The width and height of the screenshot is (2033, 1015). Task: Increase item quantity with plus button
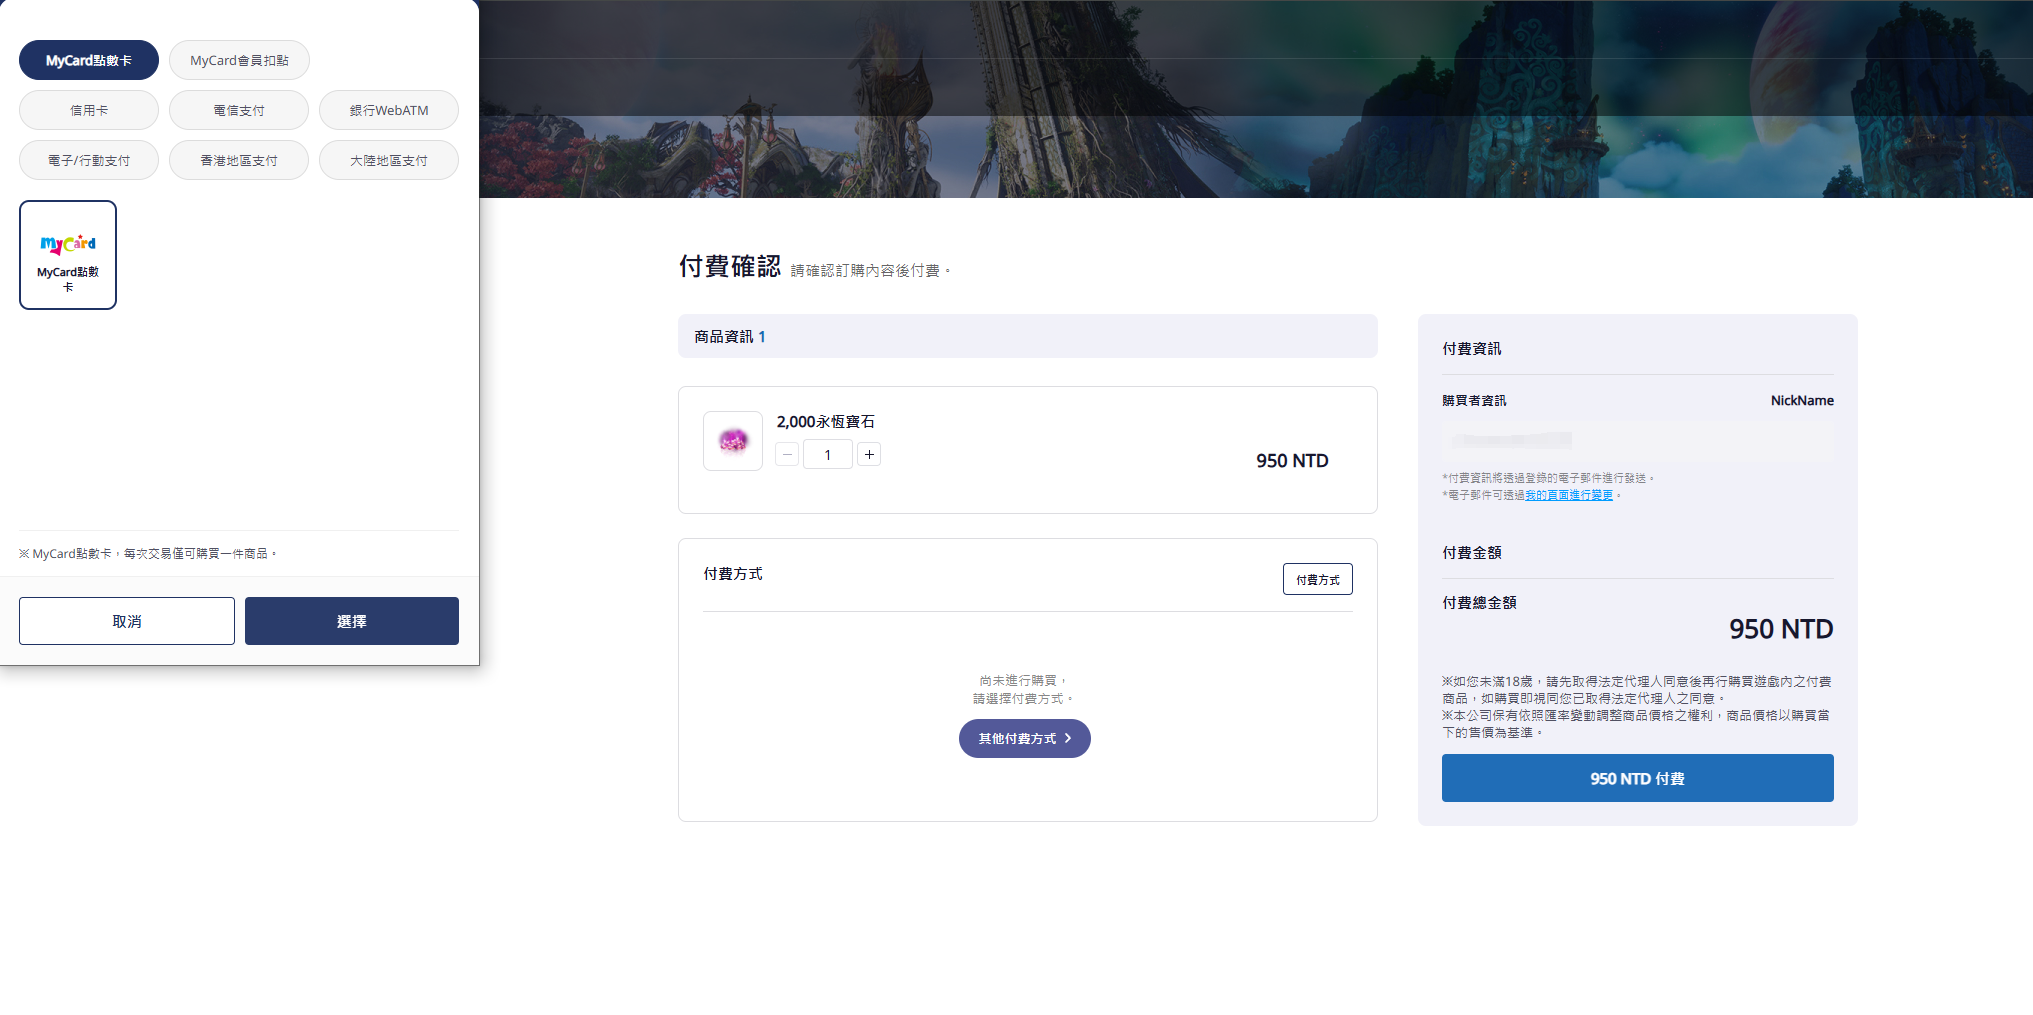pyautogui.click(x=869, y=455)
